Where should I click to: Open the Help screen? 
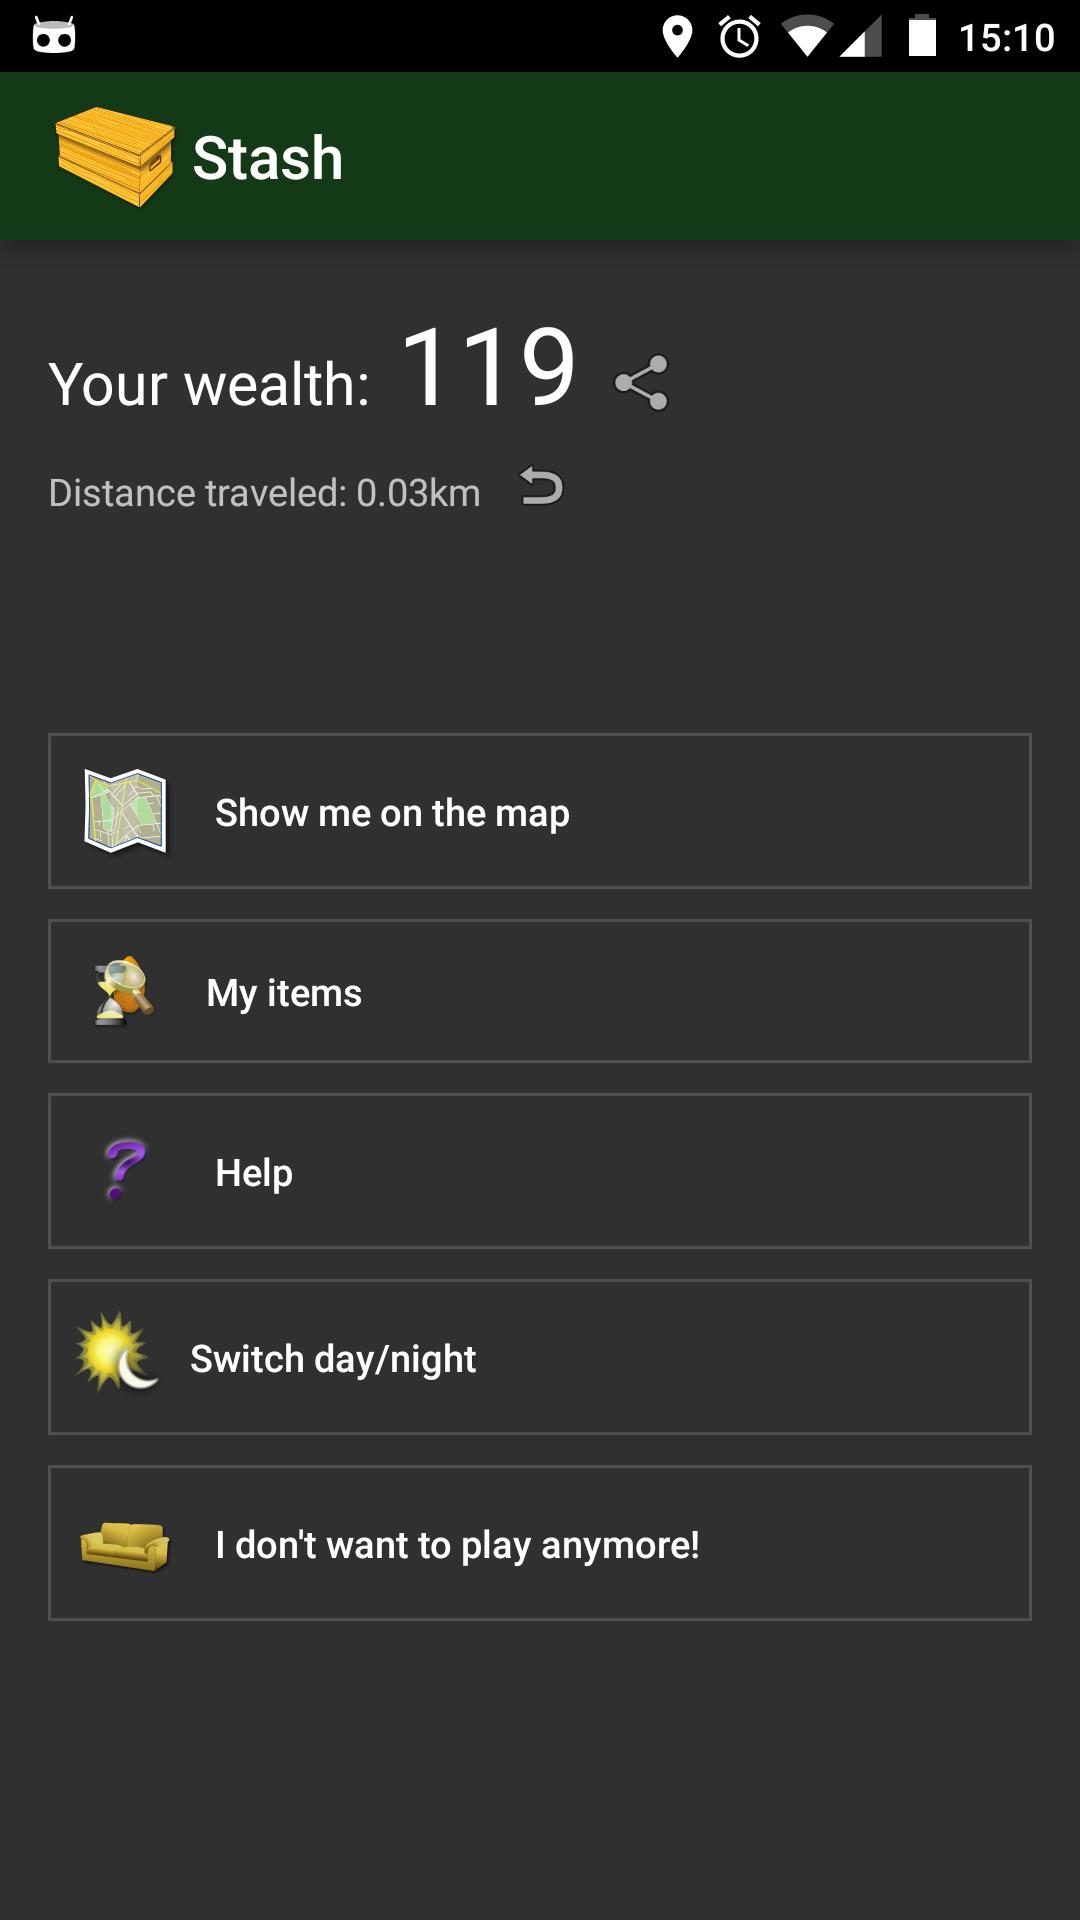point(254,1173)
